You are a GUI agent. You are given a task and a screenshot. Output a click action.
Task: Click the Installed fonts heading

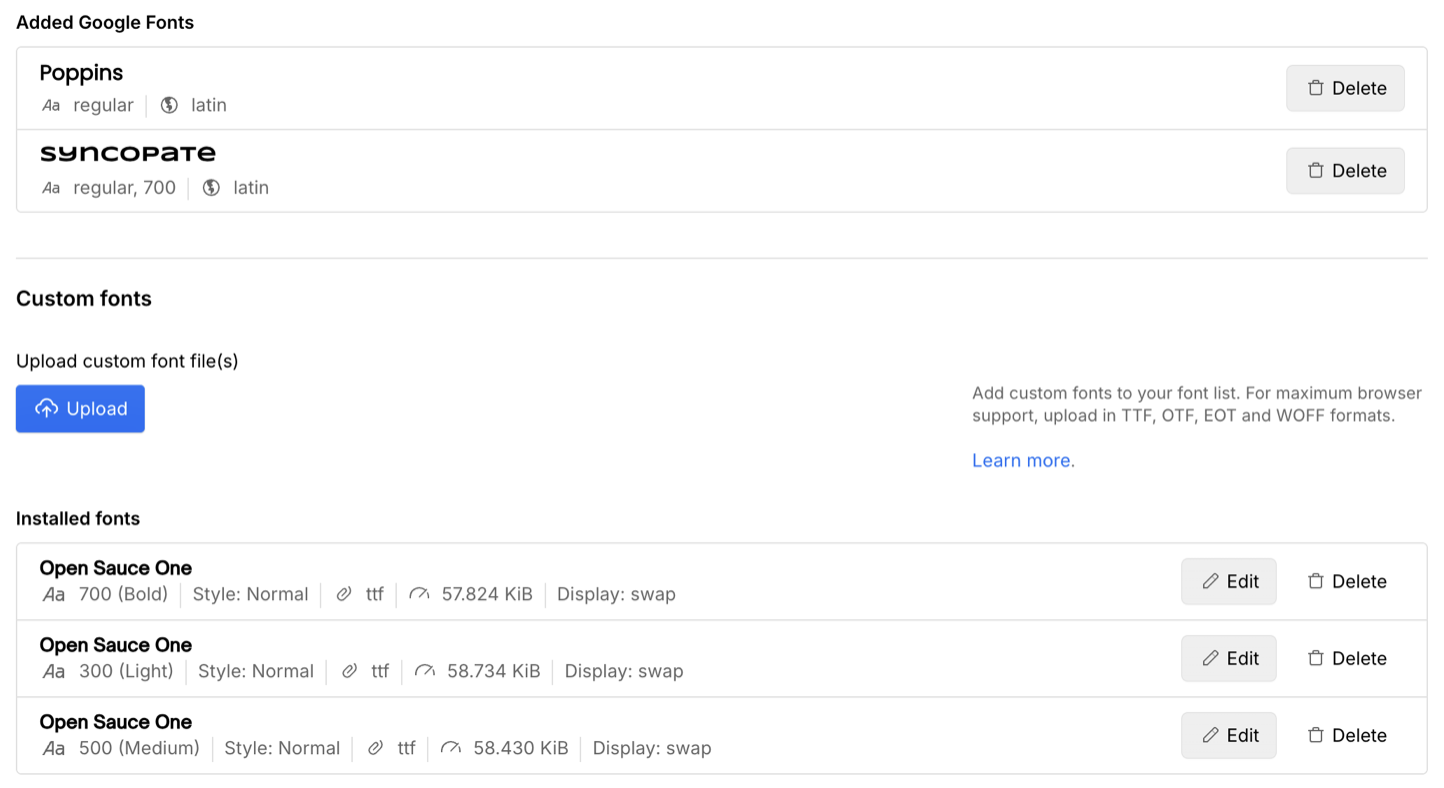[78, 519]
